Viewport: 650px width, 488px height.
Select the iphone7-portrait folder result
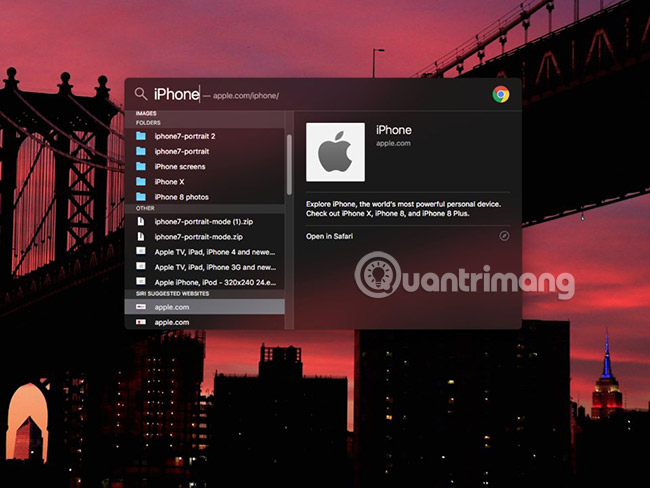point(181,151)
